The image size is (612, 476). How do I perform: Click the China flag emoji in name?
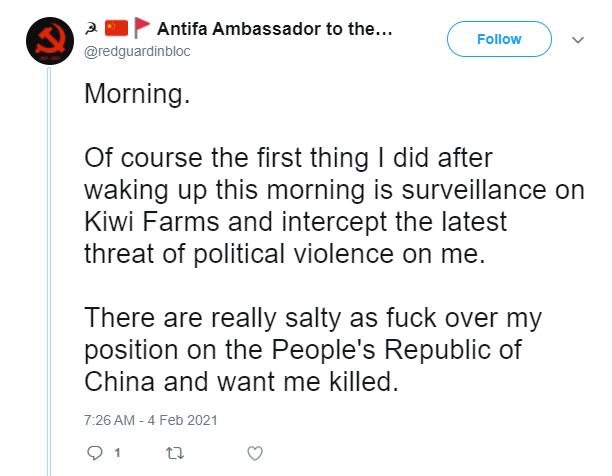coord(116,28)
